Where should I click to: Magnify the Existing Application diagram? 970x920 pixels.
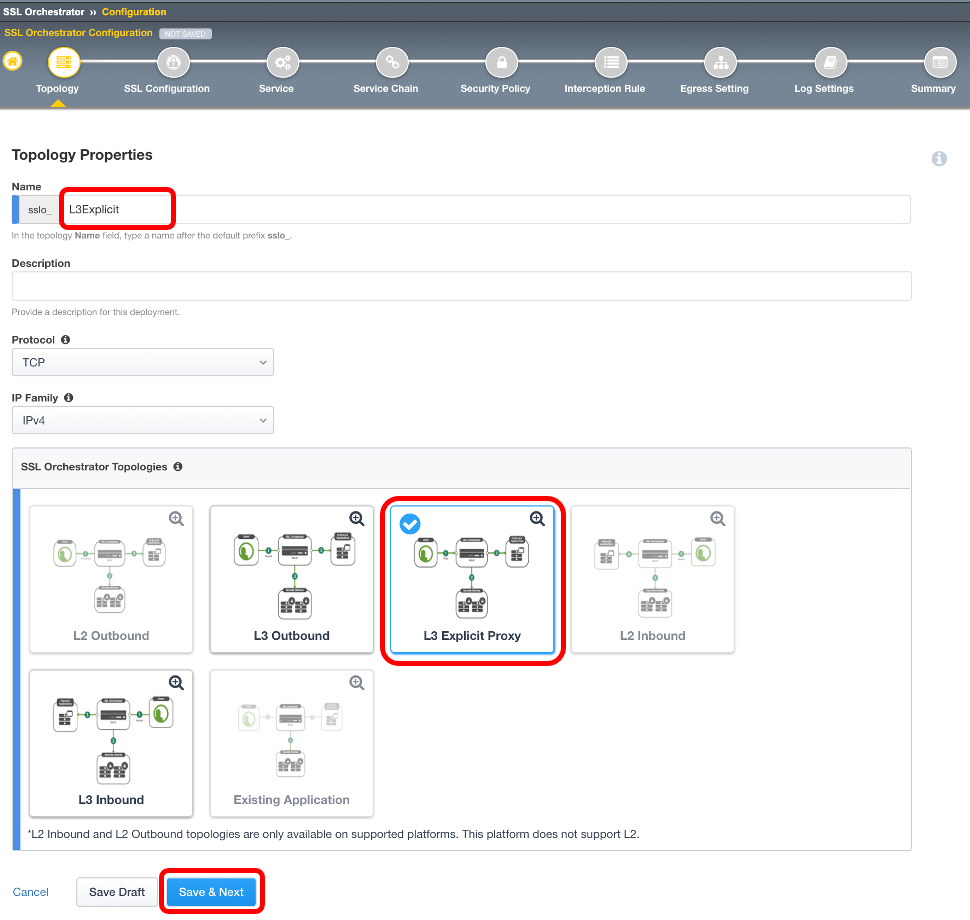click(357, 682)
